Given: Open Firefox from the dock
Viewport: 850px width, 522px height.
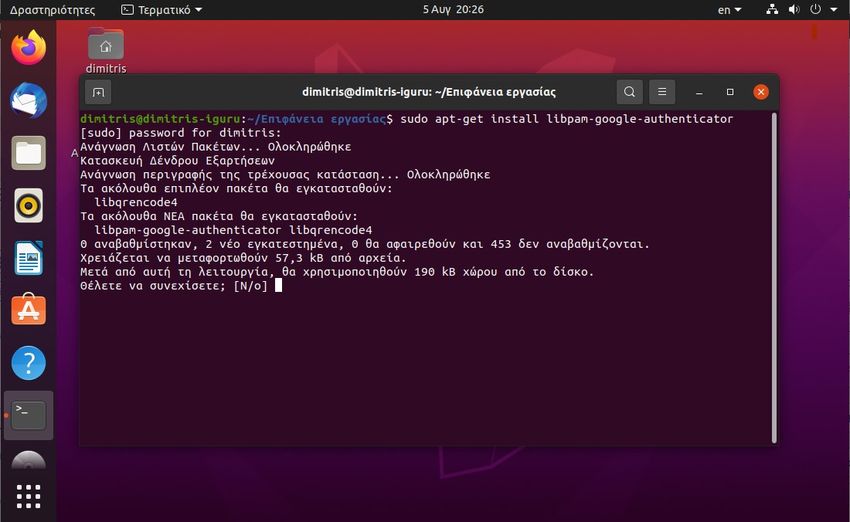Looking at the screenshot, I should click(x=29, y=48).
